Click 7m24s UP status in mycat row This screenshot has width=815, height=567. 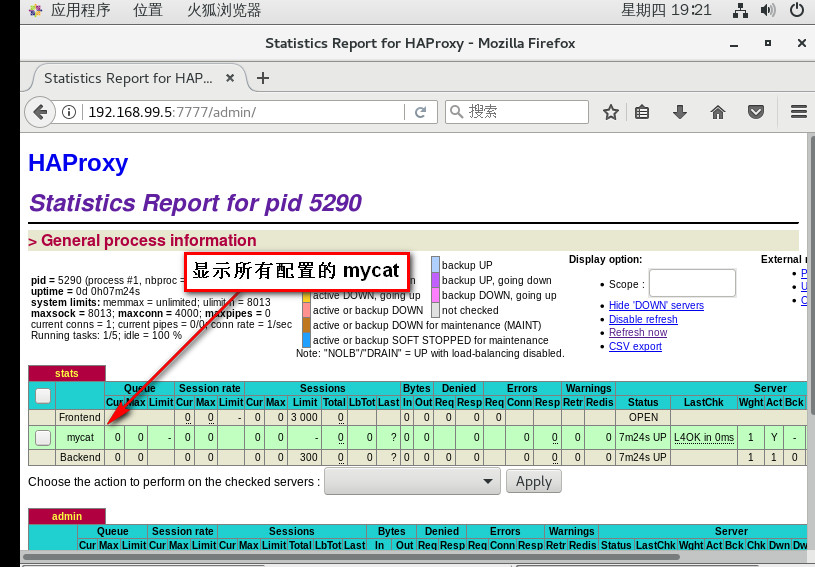tap(642, 438)
